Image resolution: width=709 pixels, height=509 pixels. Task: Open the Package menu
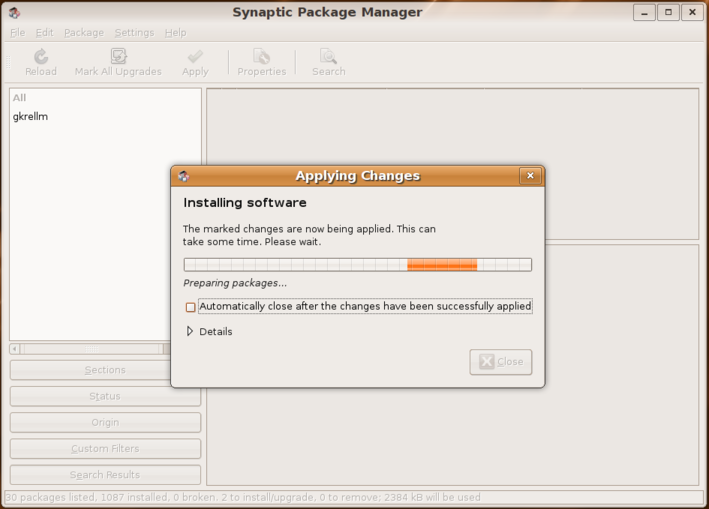(x=84, y=33)
